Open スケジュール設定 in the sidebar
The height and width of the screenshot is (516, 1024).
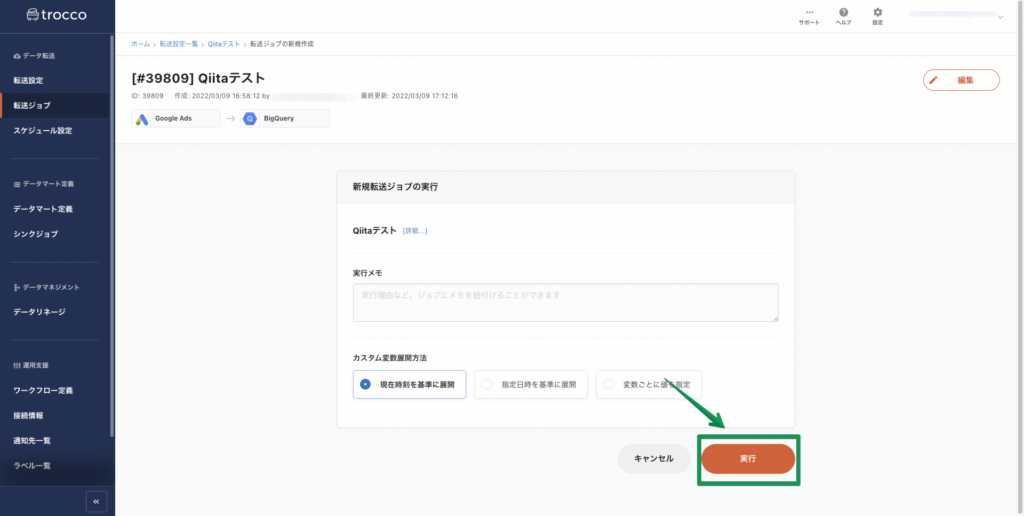(x=42, y=131)
